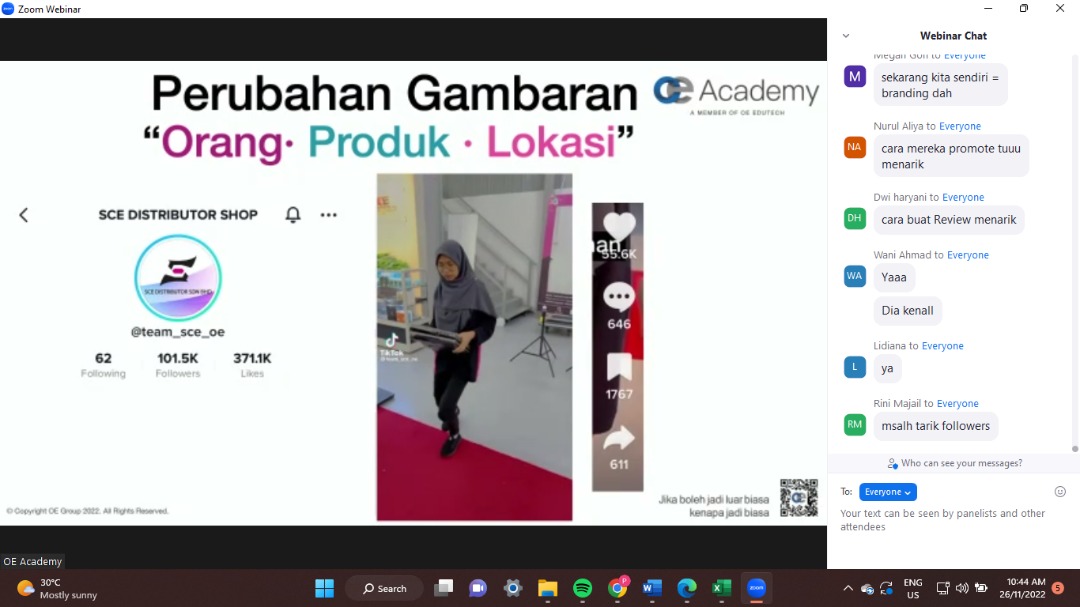Click the chat panel scrollbar
1080x607 pixels.
click(x=1075, y=250)
